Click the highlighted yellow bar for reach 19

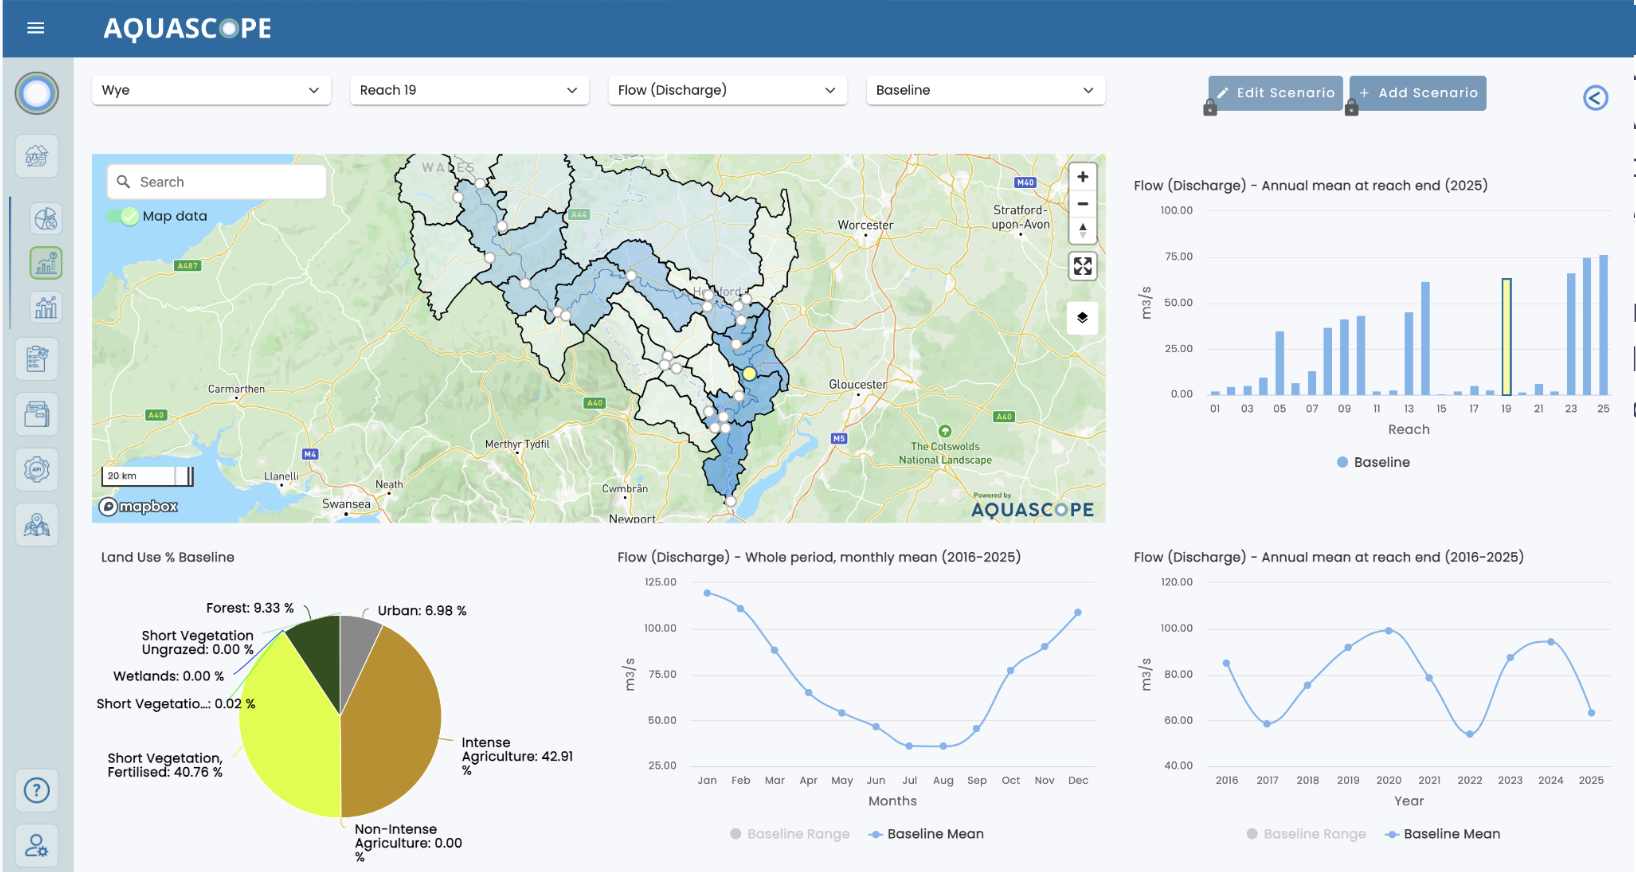click(x=1506, y=337)
